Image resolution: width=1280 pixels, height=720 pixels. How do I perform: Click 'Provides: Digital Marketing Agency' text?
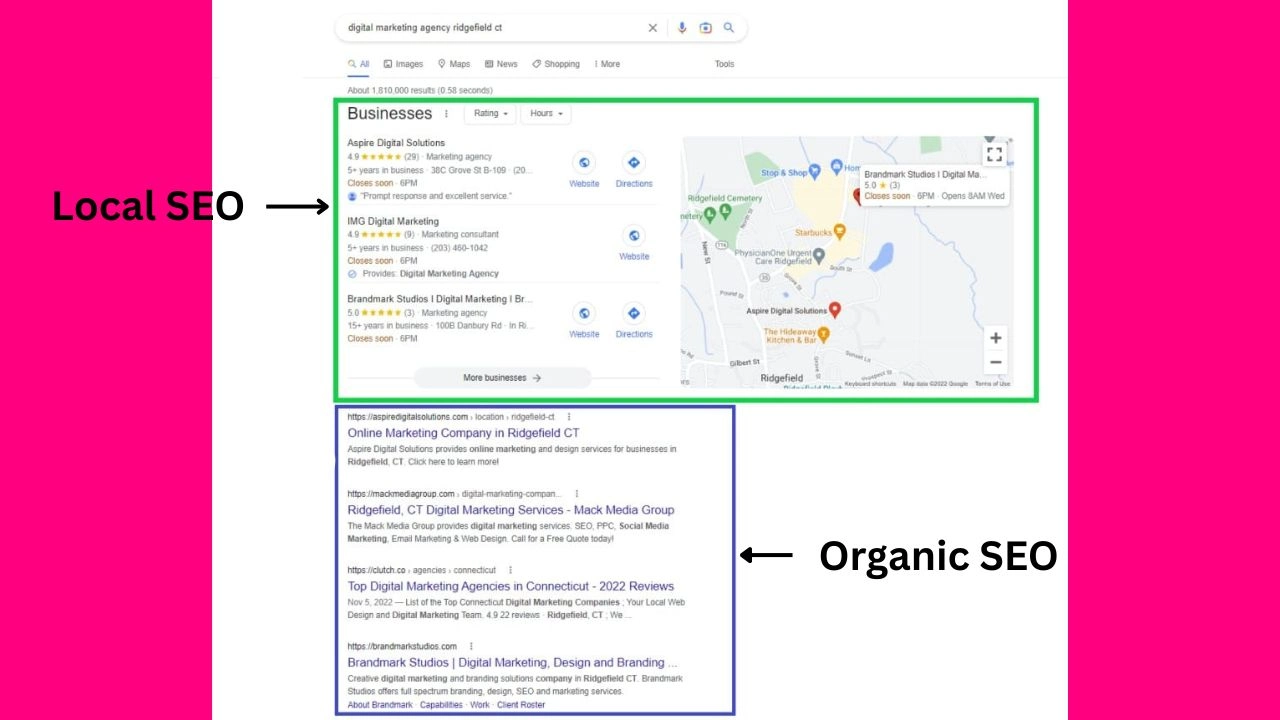pyautogui.click(x=430, y=274)
